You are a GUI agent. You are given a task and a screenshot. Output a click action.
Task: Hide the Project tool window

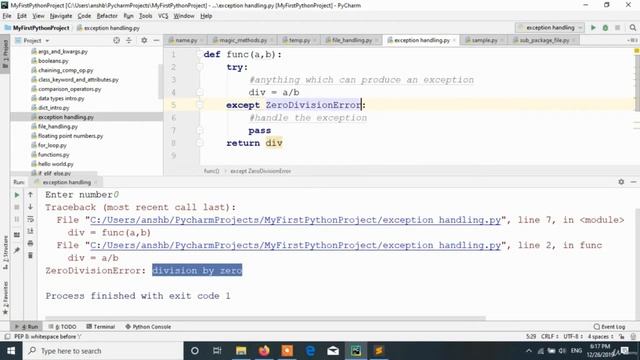pos(156,40)
